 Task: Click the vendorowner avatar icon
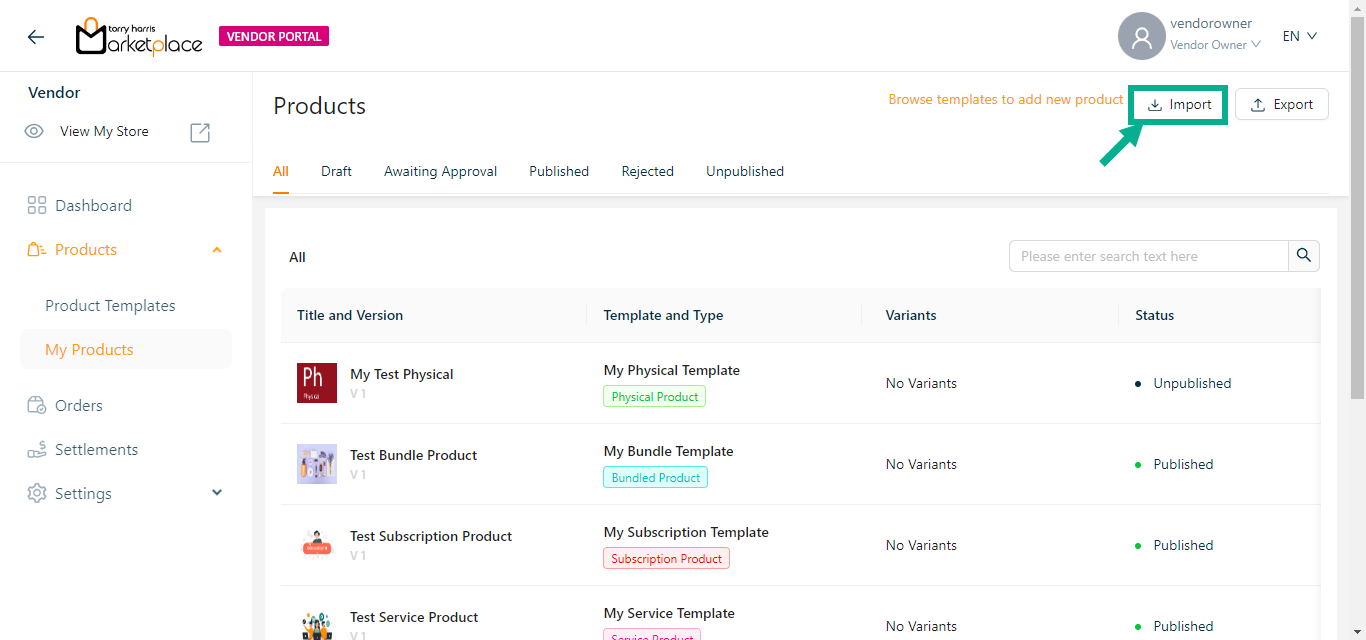coord(1141,37)
